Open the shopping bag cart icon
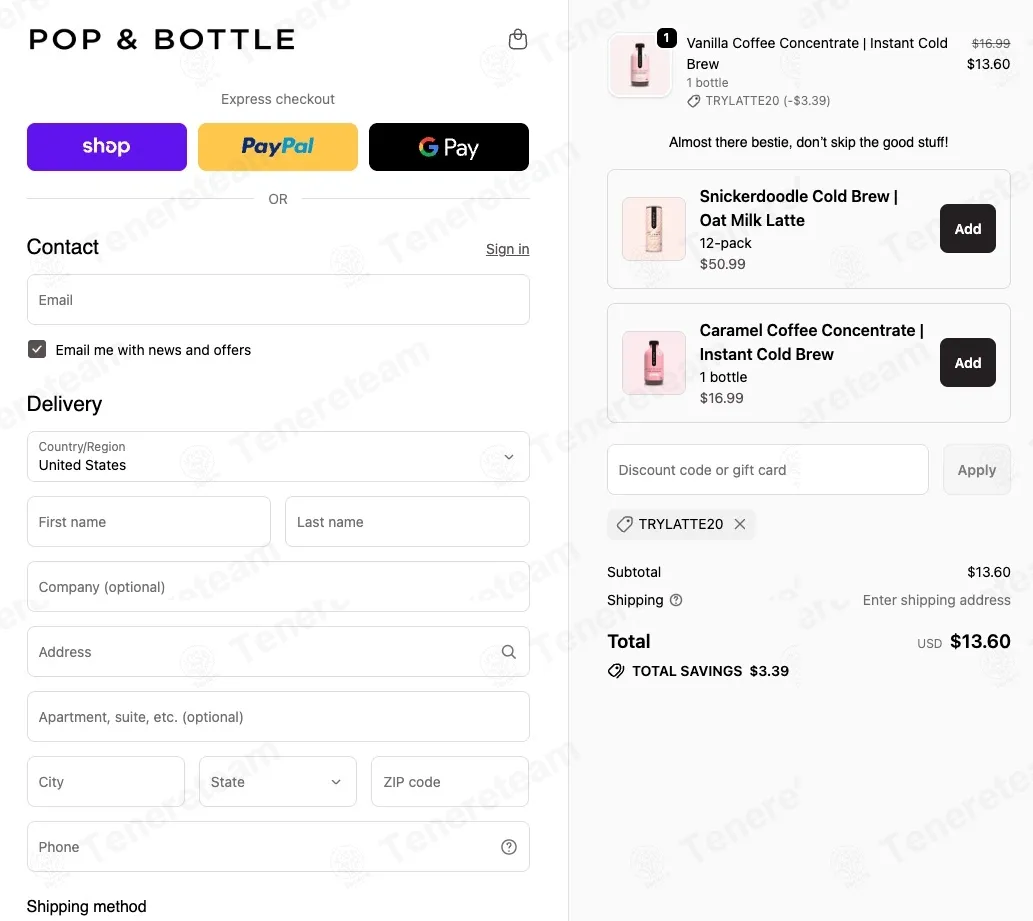 point(518,40)
